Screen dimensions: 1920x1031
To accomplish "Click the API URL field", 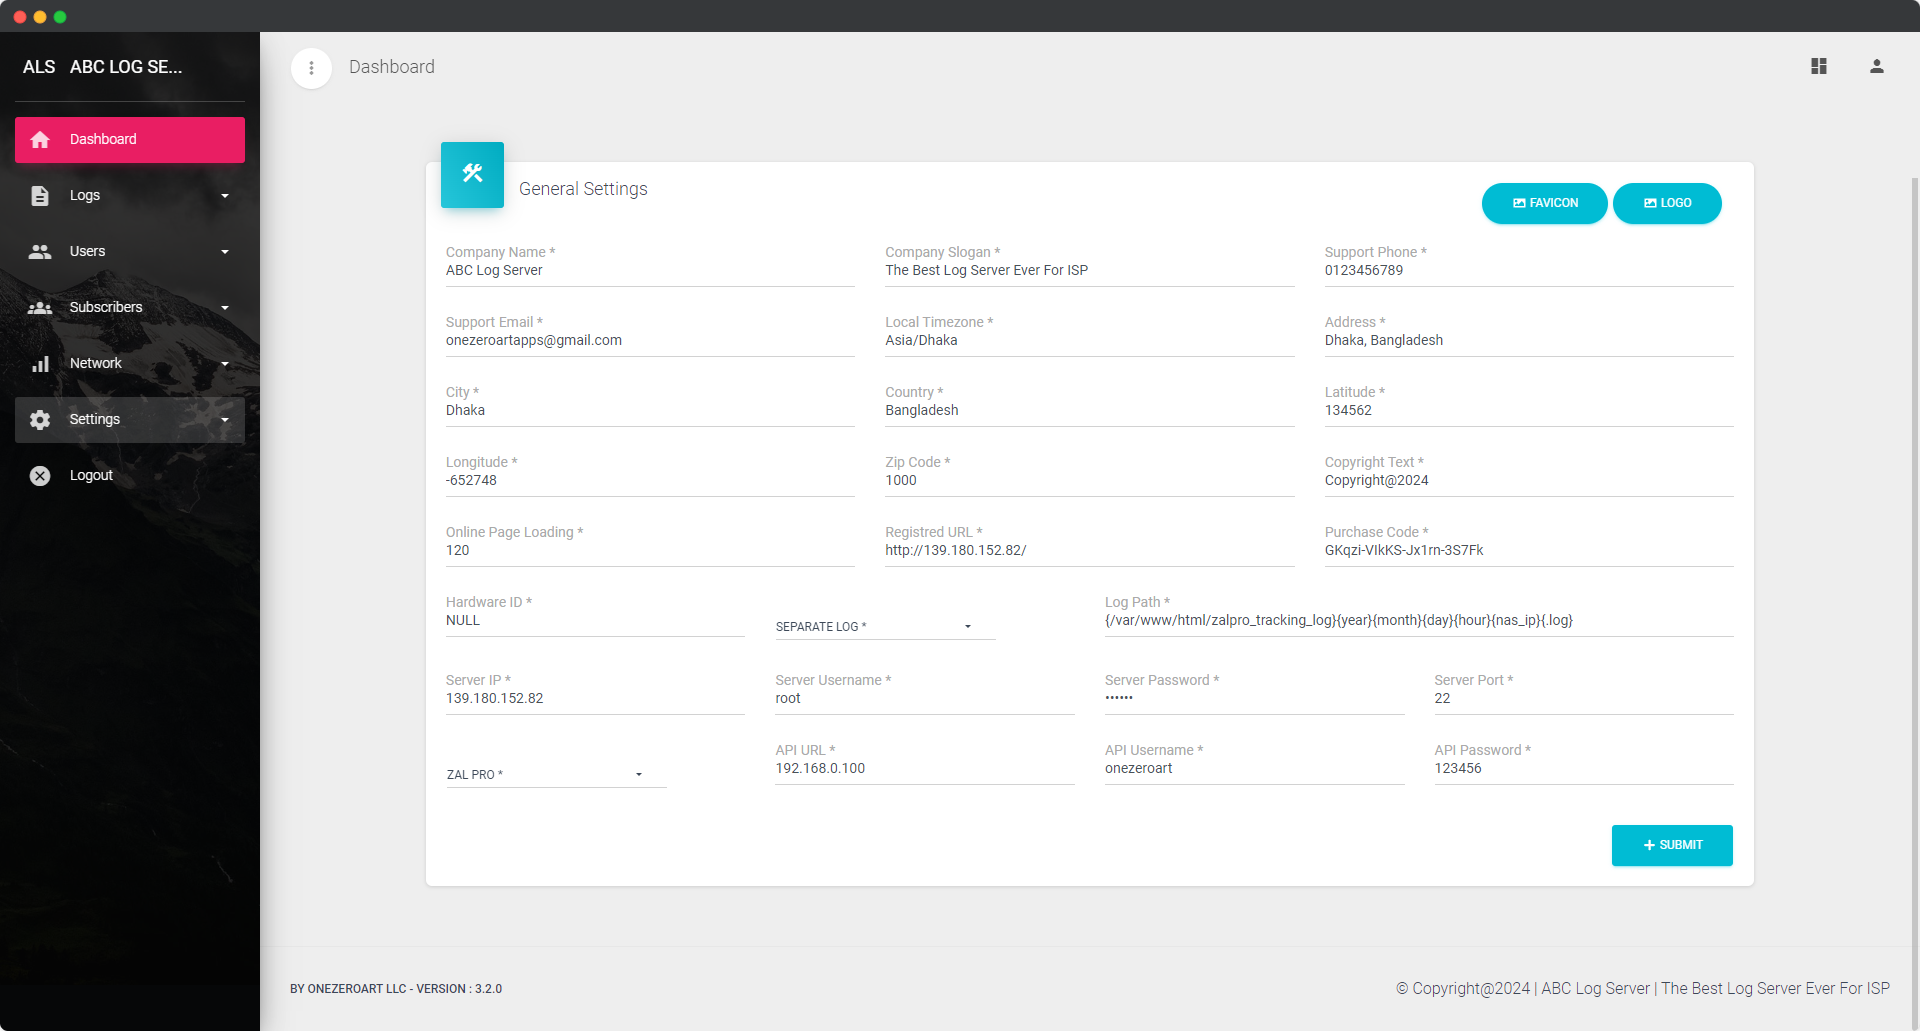I will [925, 768].
